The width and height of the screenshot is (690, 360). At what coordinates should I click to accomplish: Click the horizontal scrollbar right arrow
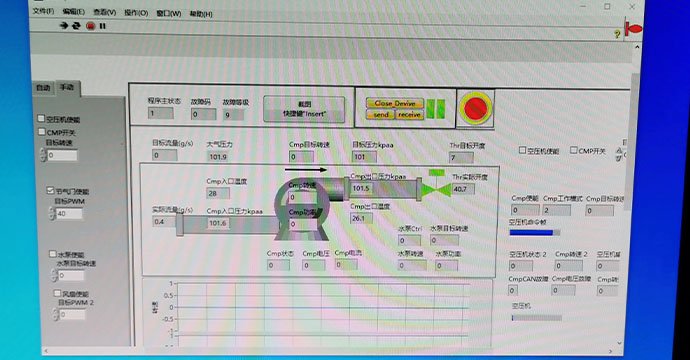pos(610,351)
